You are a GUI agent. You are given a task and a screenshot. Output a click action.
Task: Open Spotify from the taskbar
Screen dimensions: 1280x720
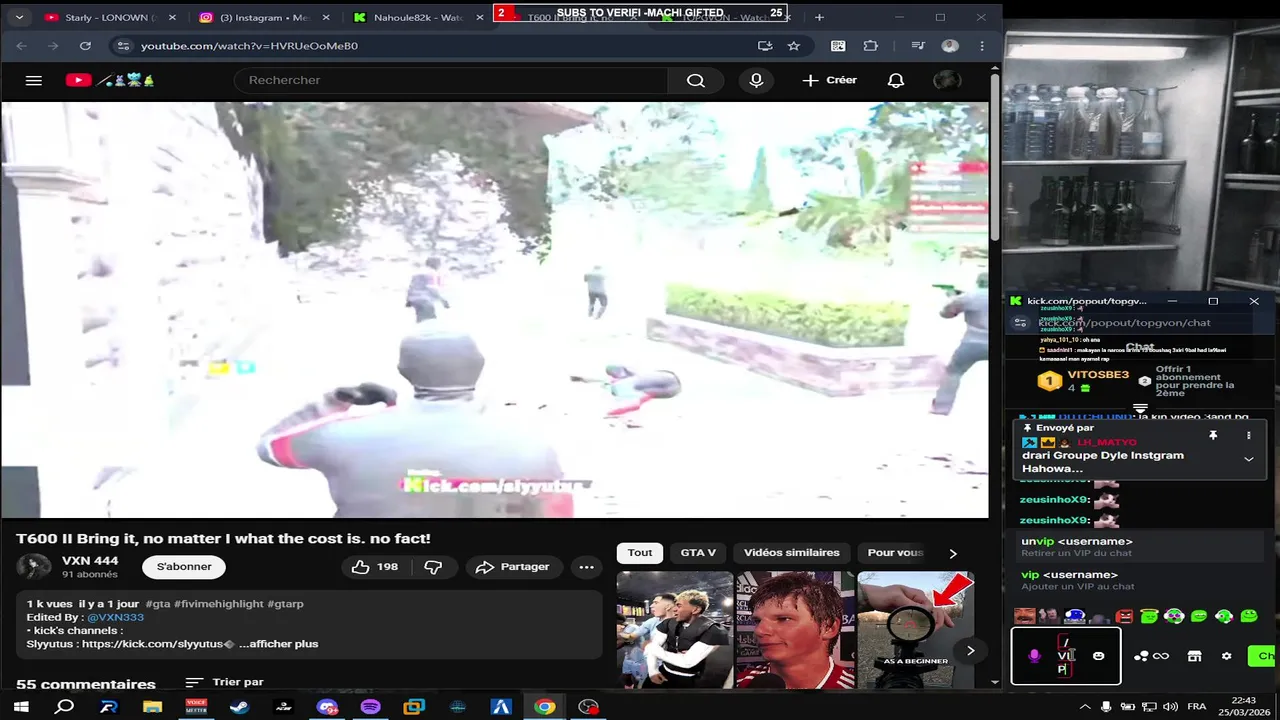370,707
